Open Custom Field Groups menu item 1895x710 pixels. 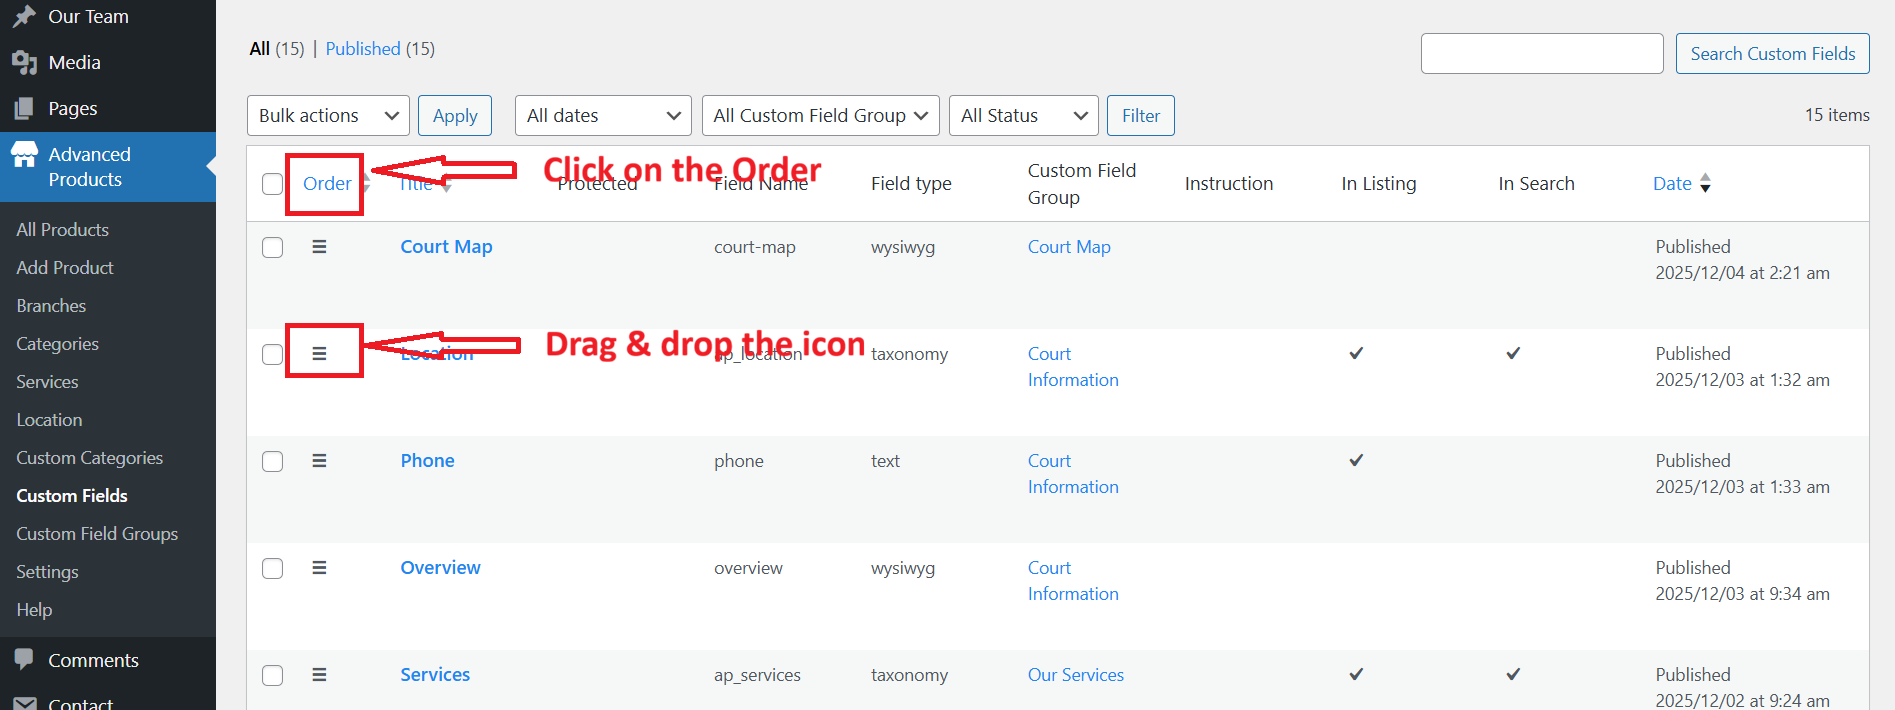pos(97,533)
